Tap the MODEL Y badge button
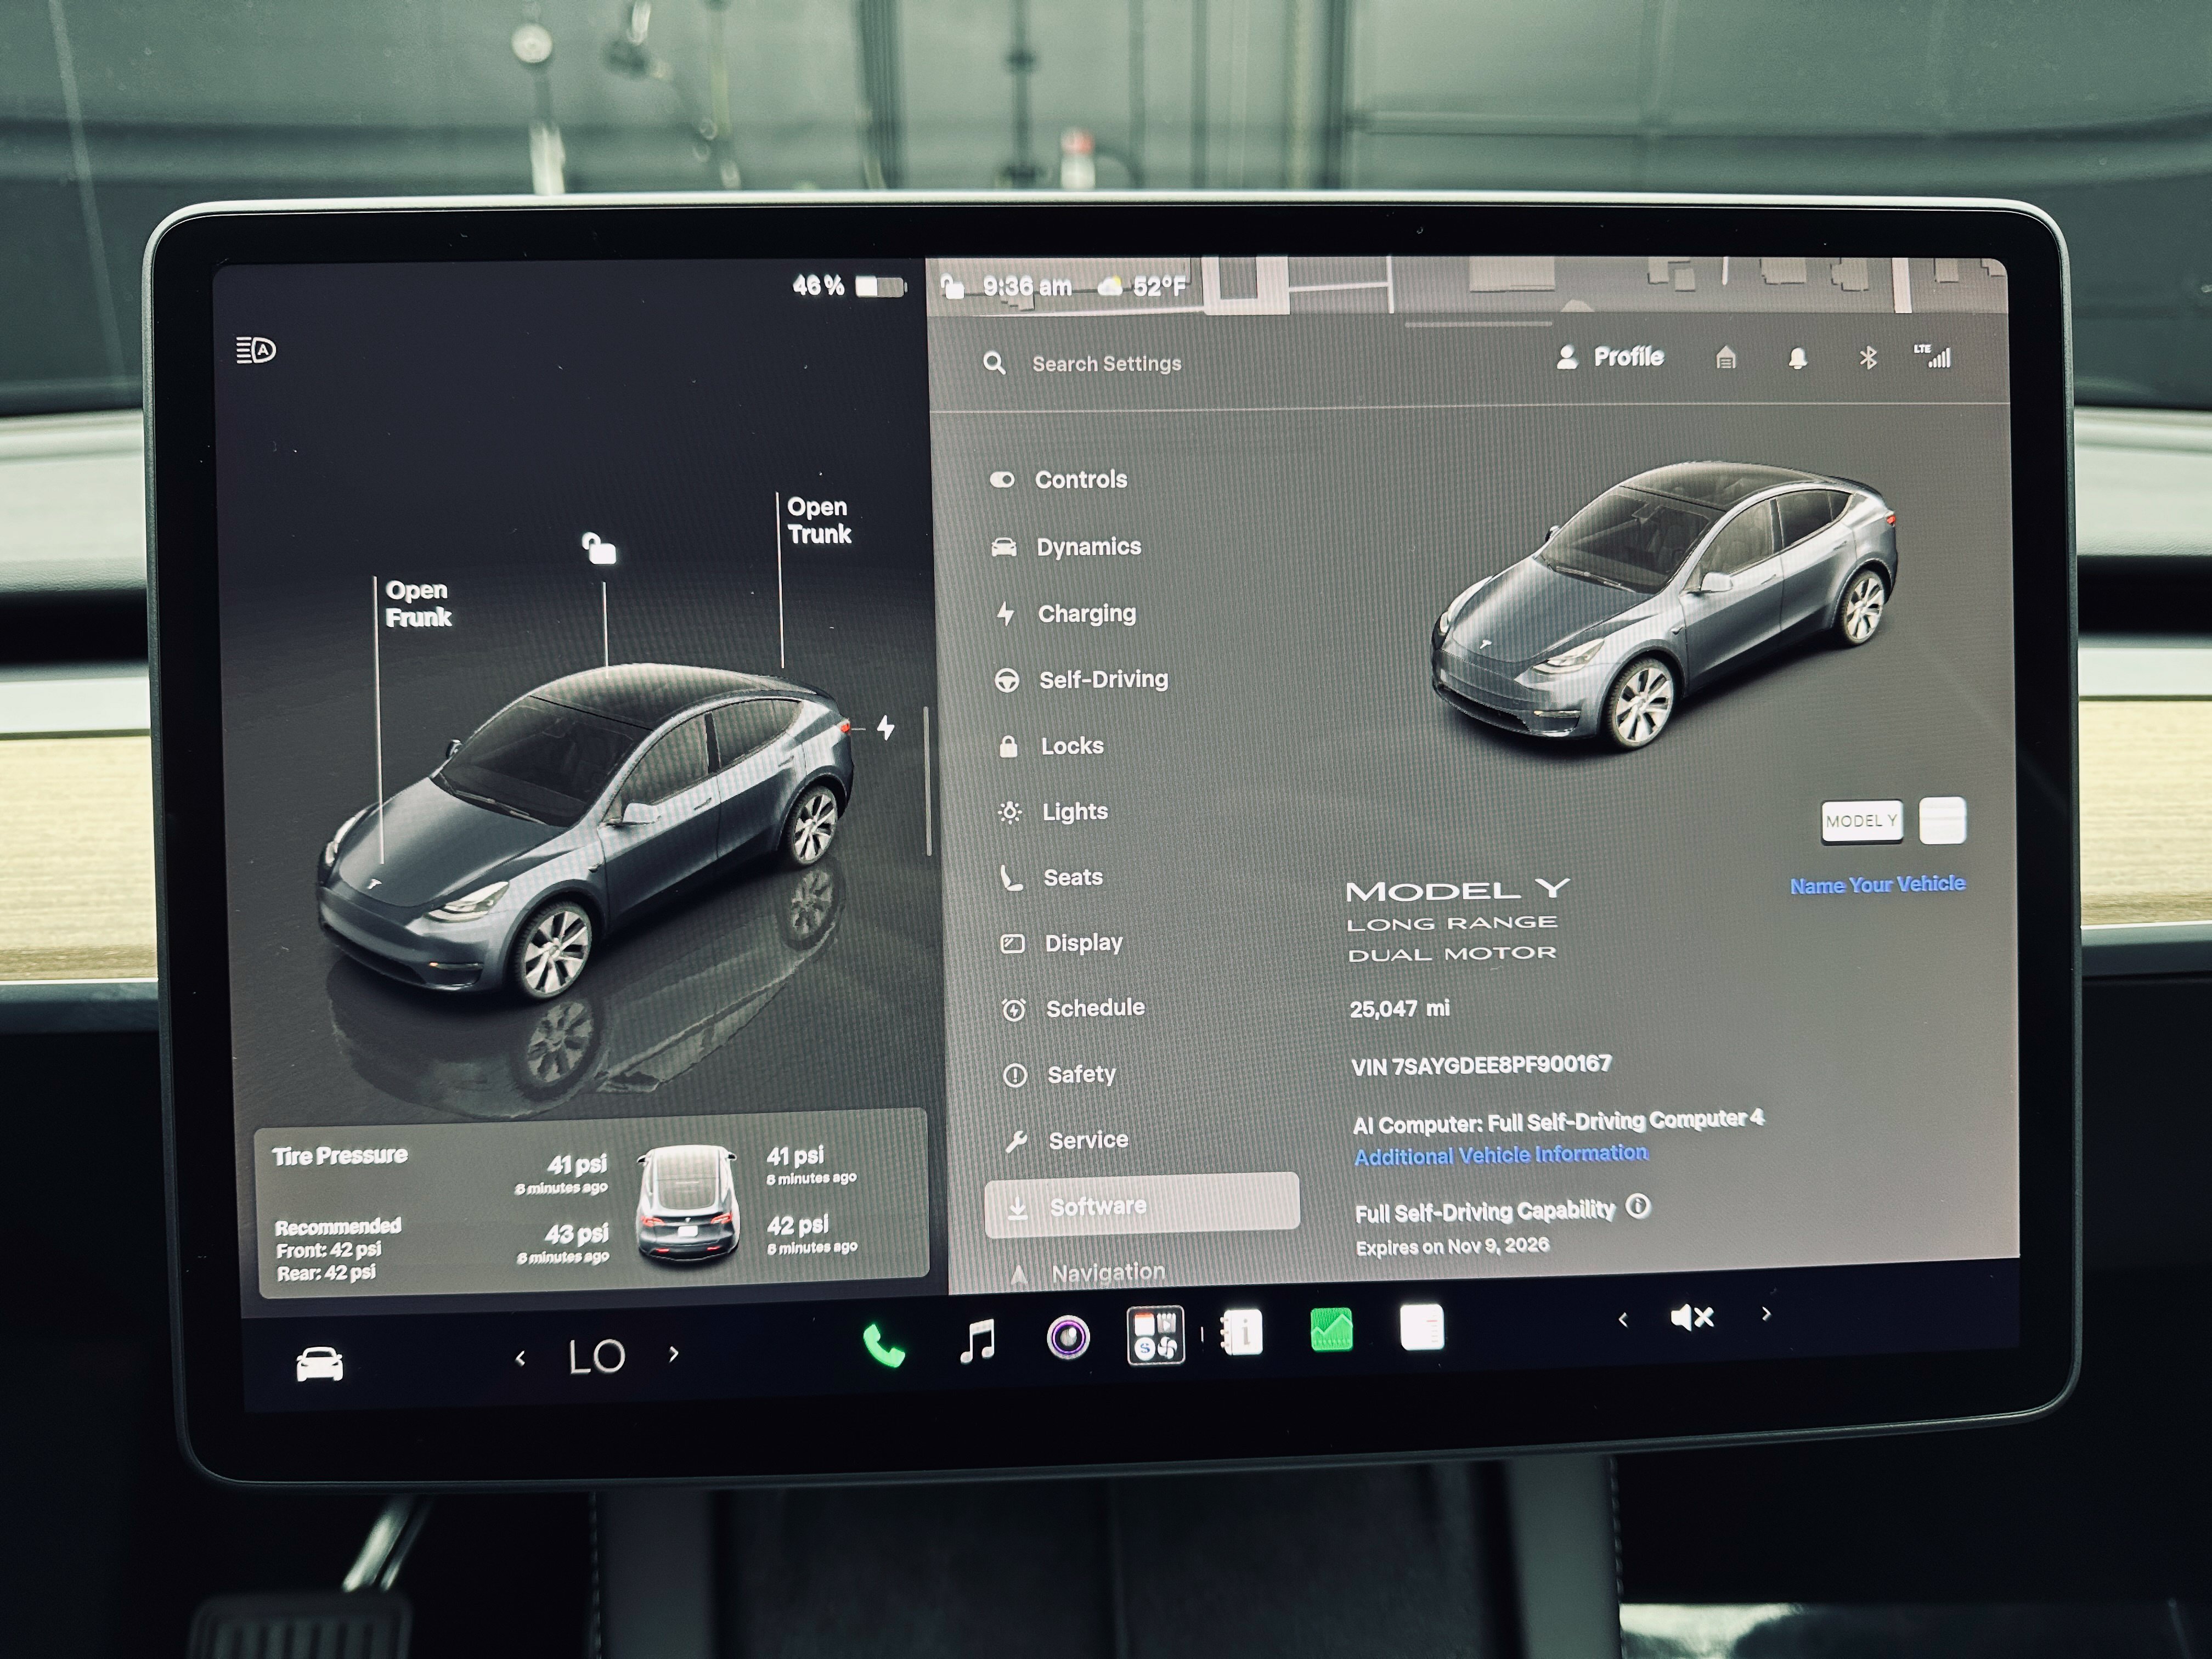Screen dimensions: 2212x1659 [x=1861, y=821]
